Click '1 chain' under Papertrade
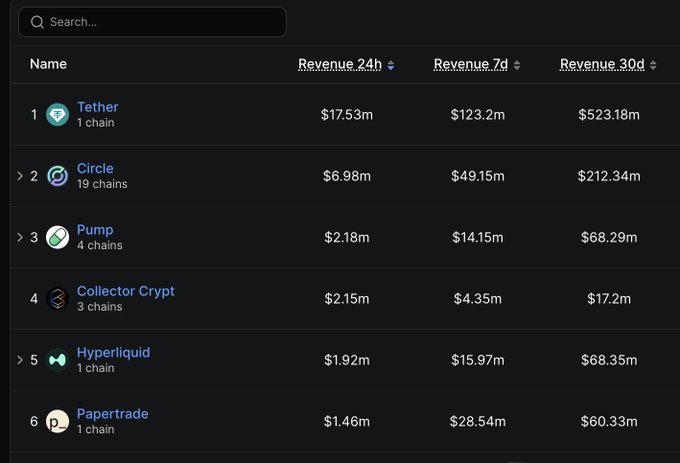This screenshot has height=463, width=680. click(96, 429)
